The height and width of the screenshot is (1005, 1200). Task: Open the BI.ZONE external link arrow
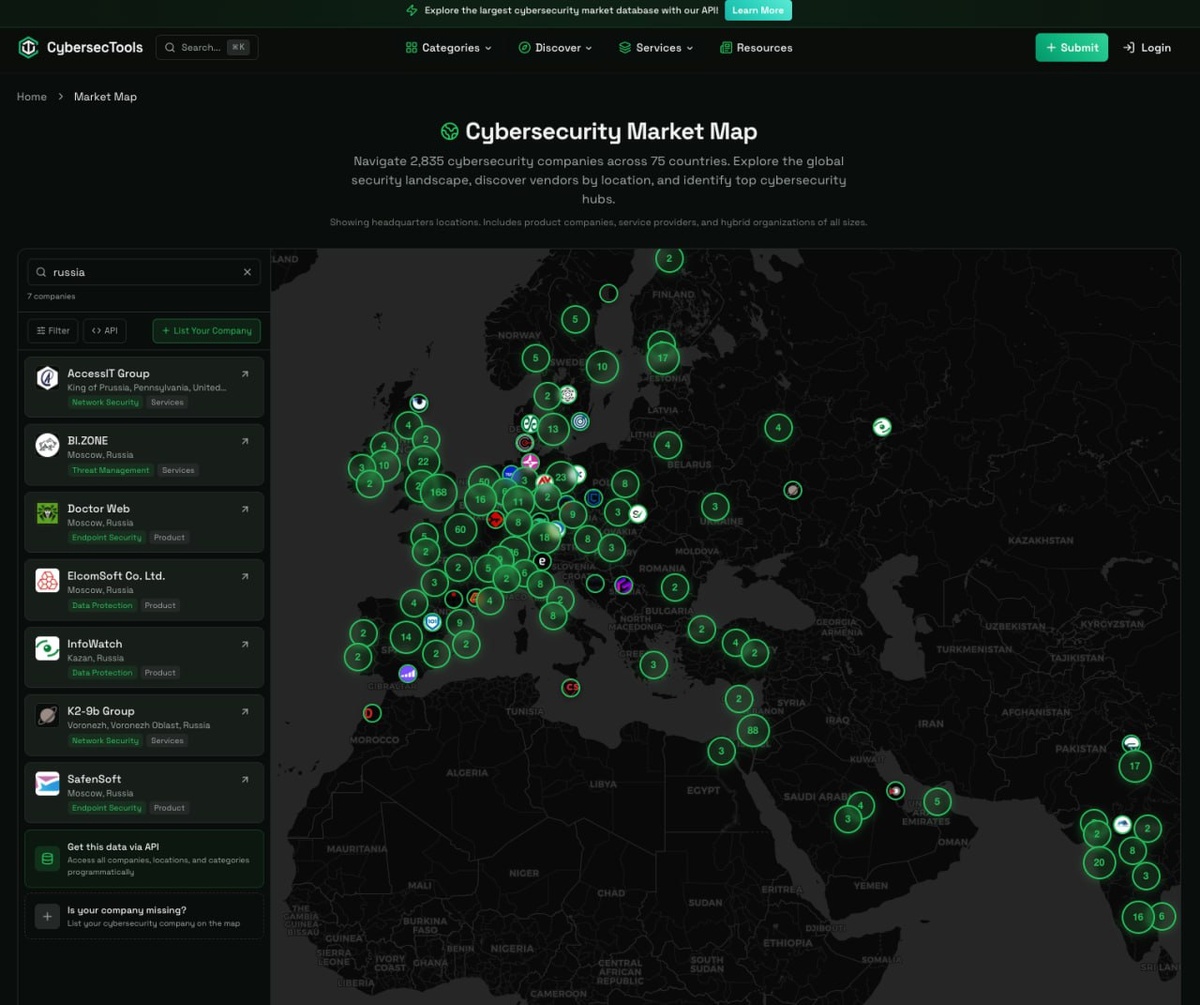point(245,441)
